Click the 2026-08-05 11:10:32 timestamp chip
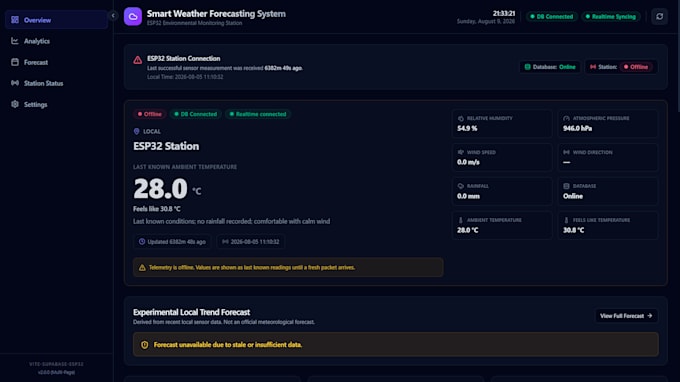680x382 pixels. point(251,242)
